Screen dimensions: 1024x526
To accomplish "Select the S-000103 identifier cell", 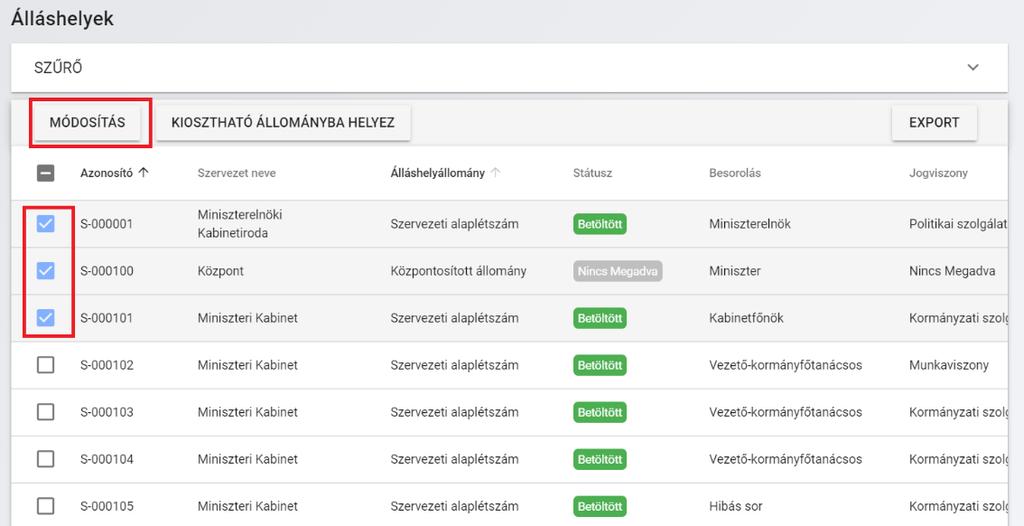I will click(x=107, y=412).
